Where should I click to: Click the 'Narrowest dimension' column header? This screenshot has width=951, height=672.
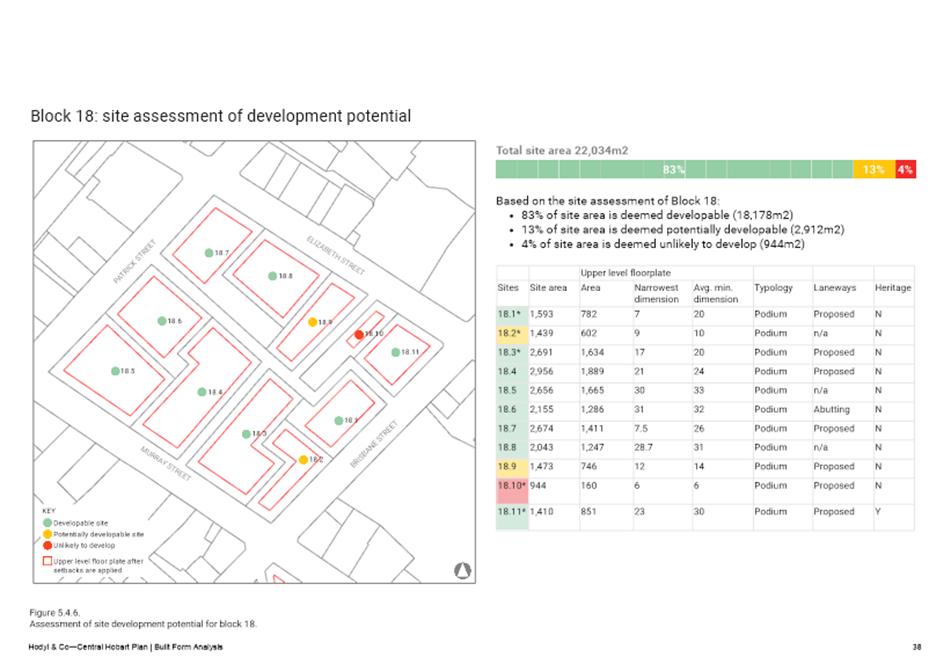click(656, 294)
